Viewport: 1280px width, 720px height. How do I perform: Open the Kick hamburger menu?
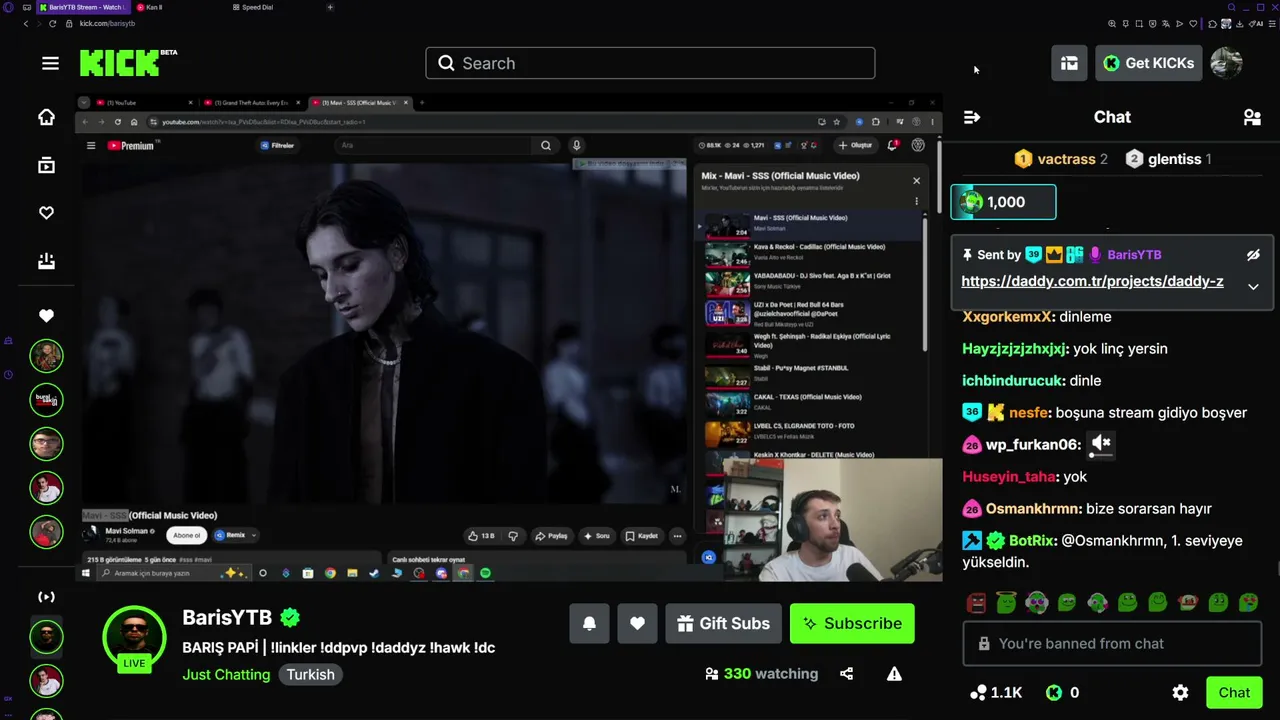tap(50, 63)
